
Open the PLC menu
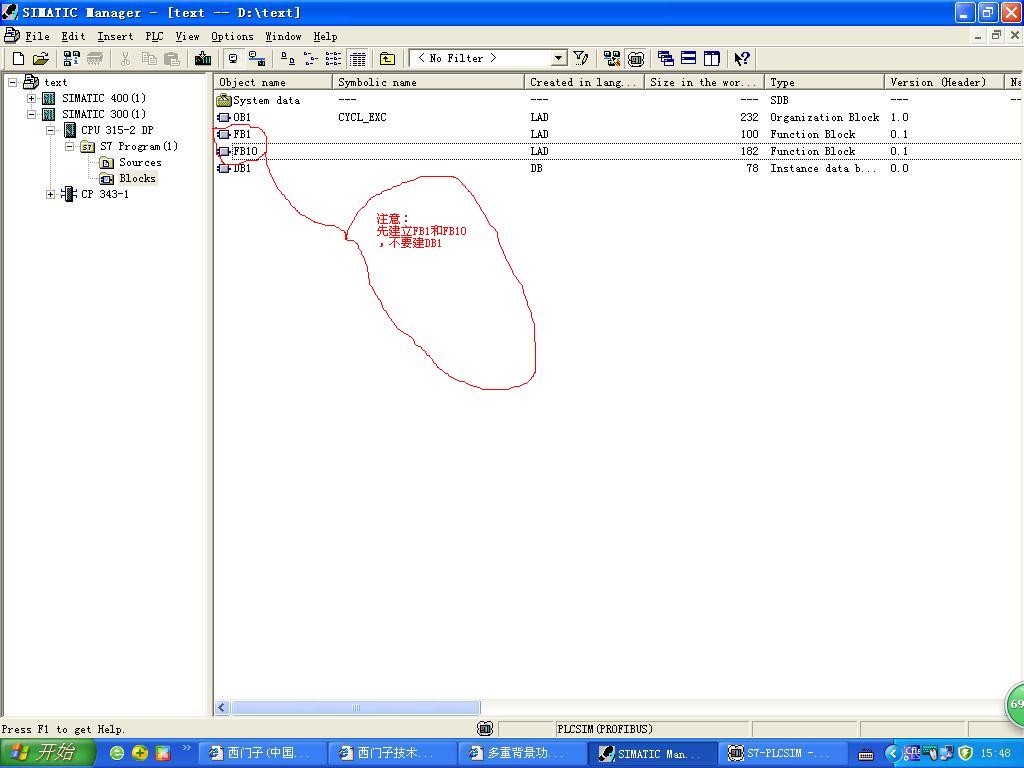pyautogui.click(x=154, y=37)
